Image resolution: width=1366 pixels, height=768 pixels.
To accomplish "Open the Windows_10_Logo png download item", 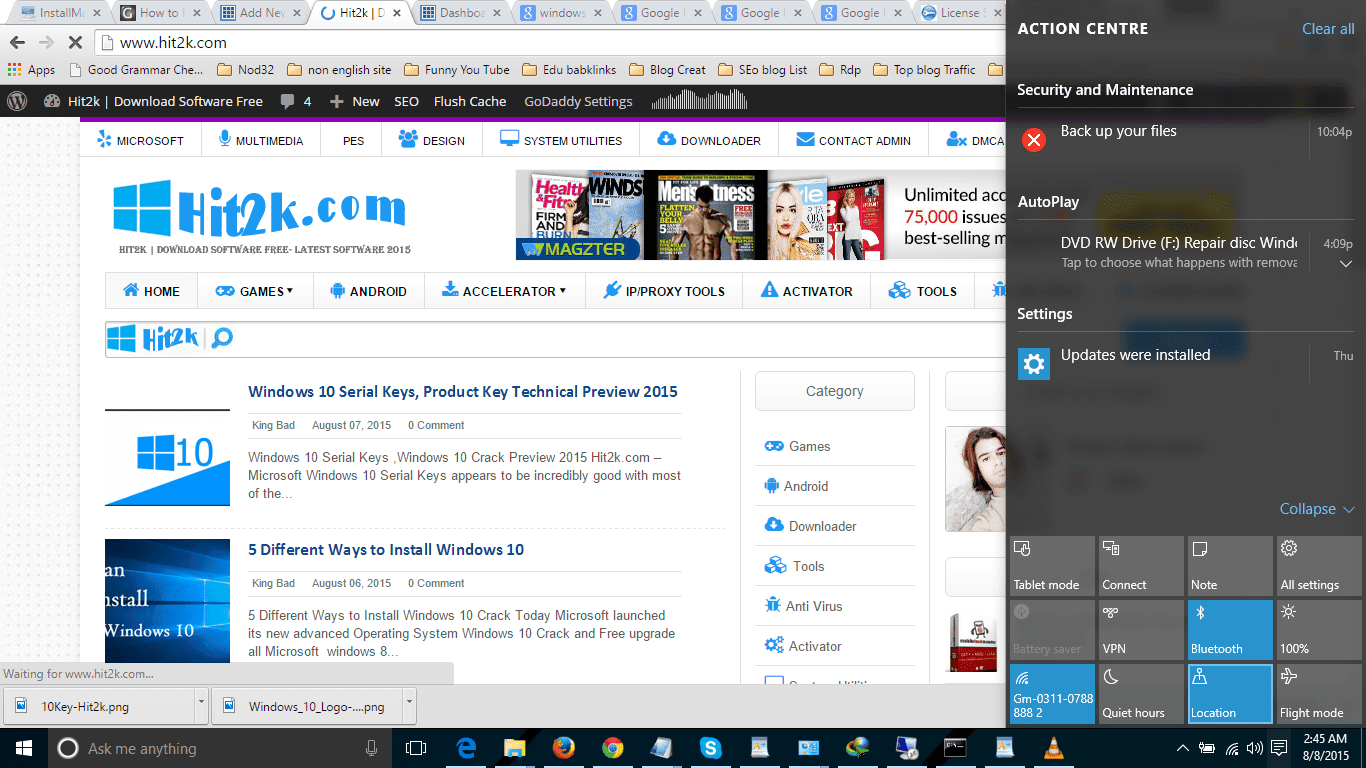I will tap(304, 706).
